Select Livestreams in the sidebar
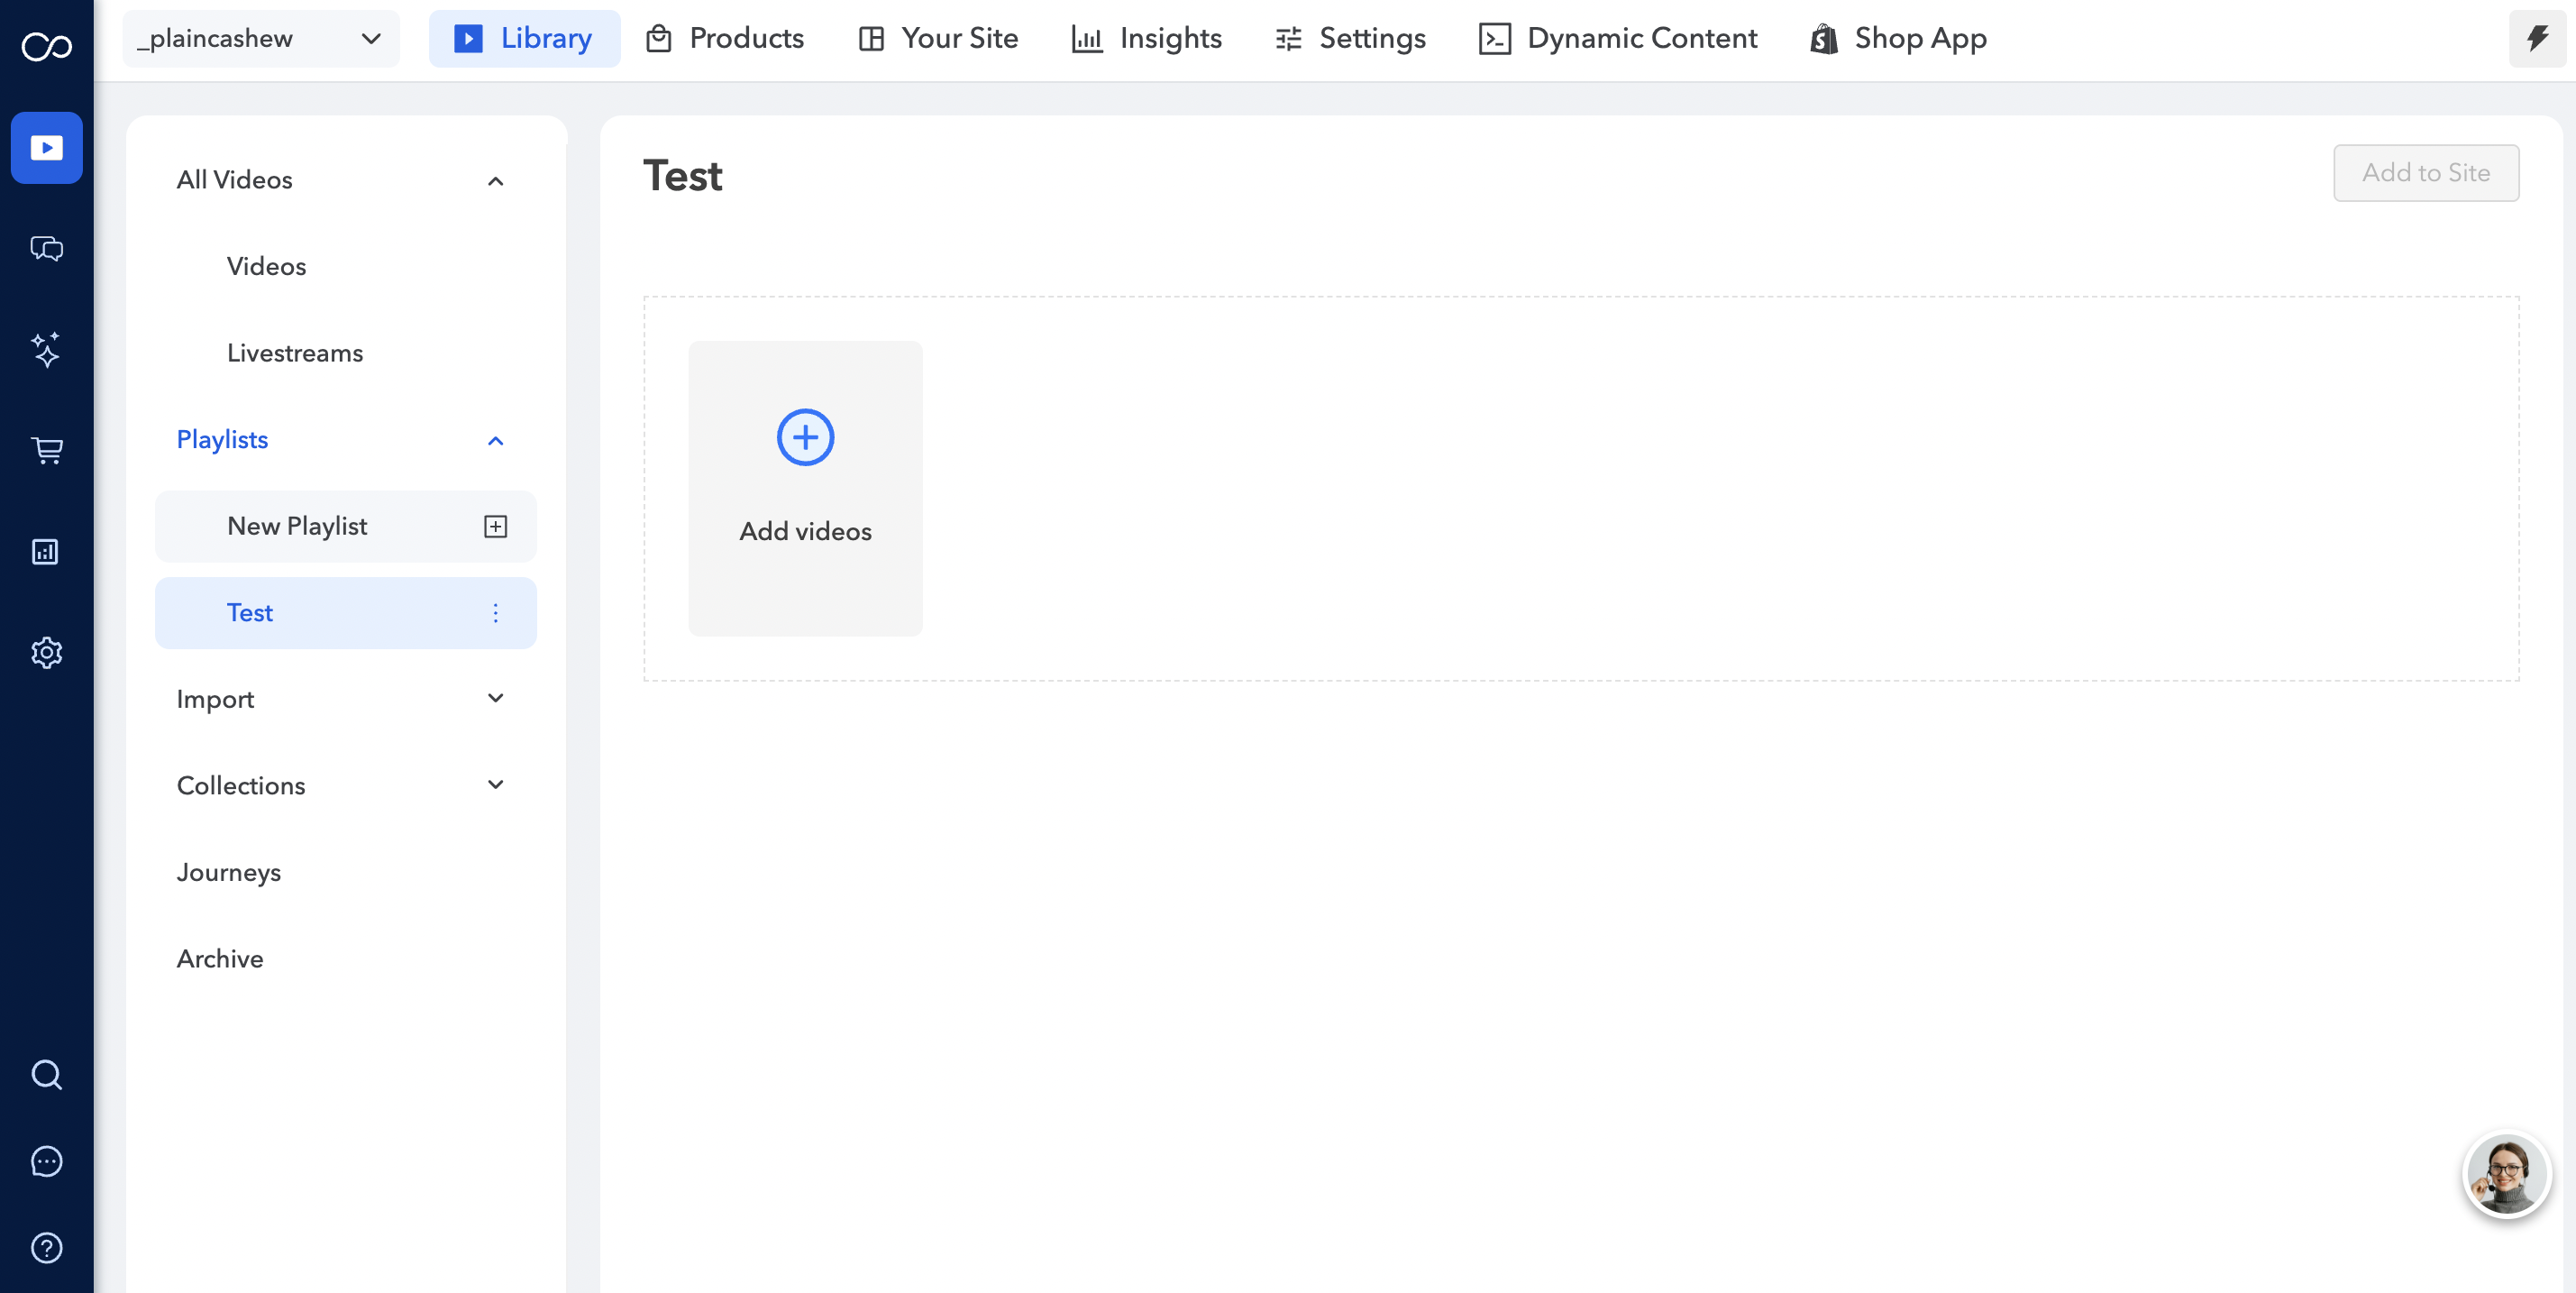 tap(295, 353)
